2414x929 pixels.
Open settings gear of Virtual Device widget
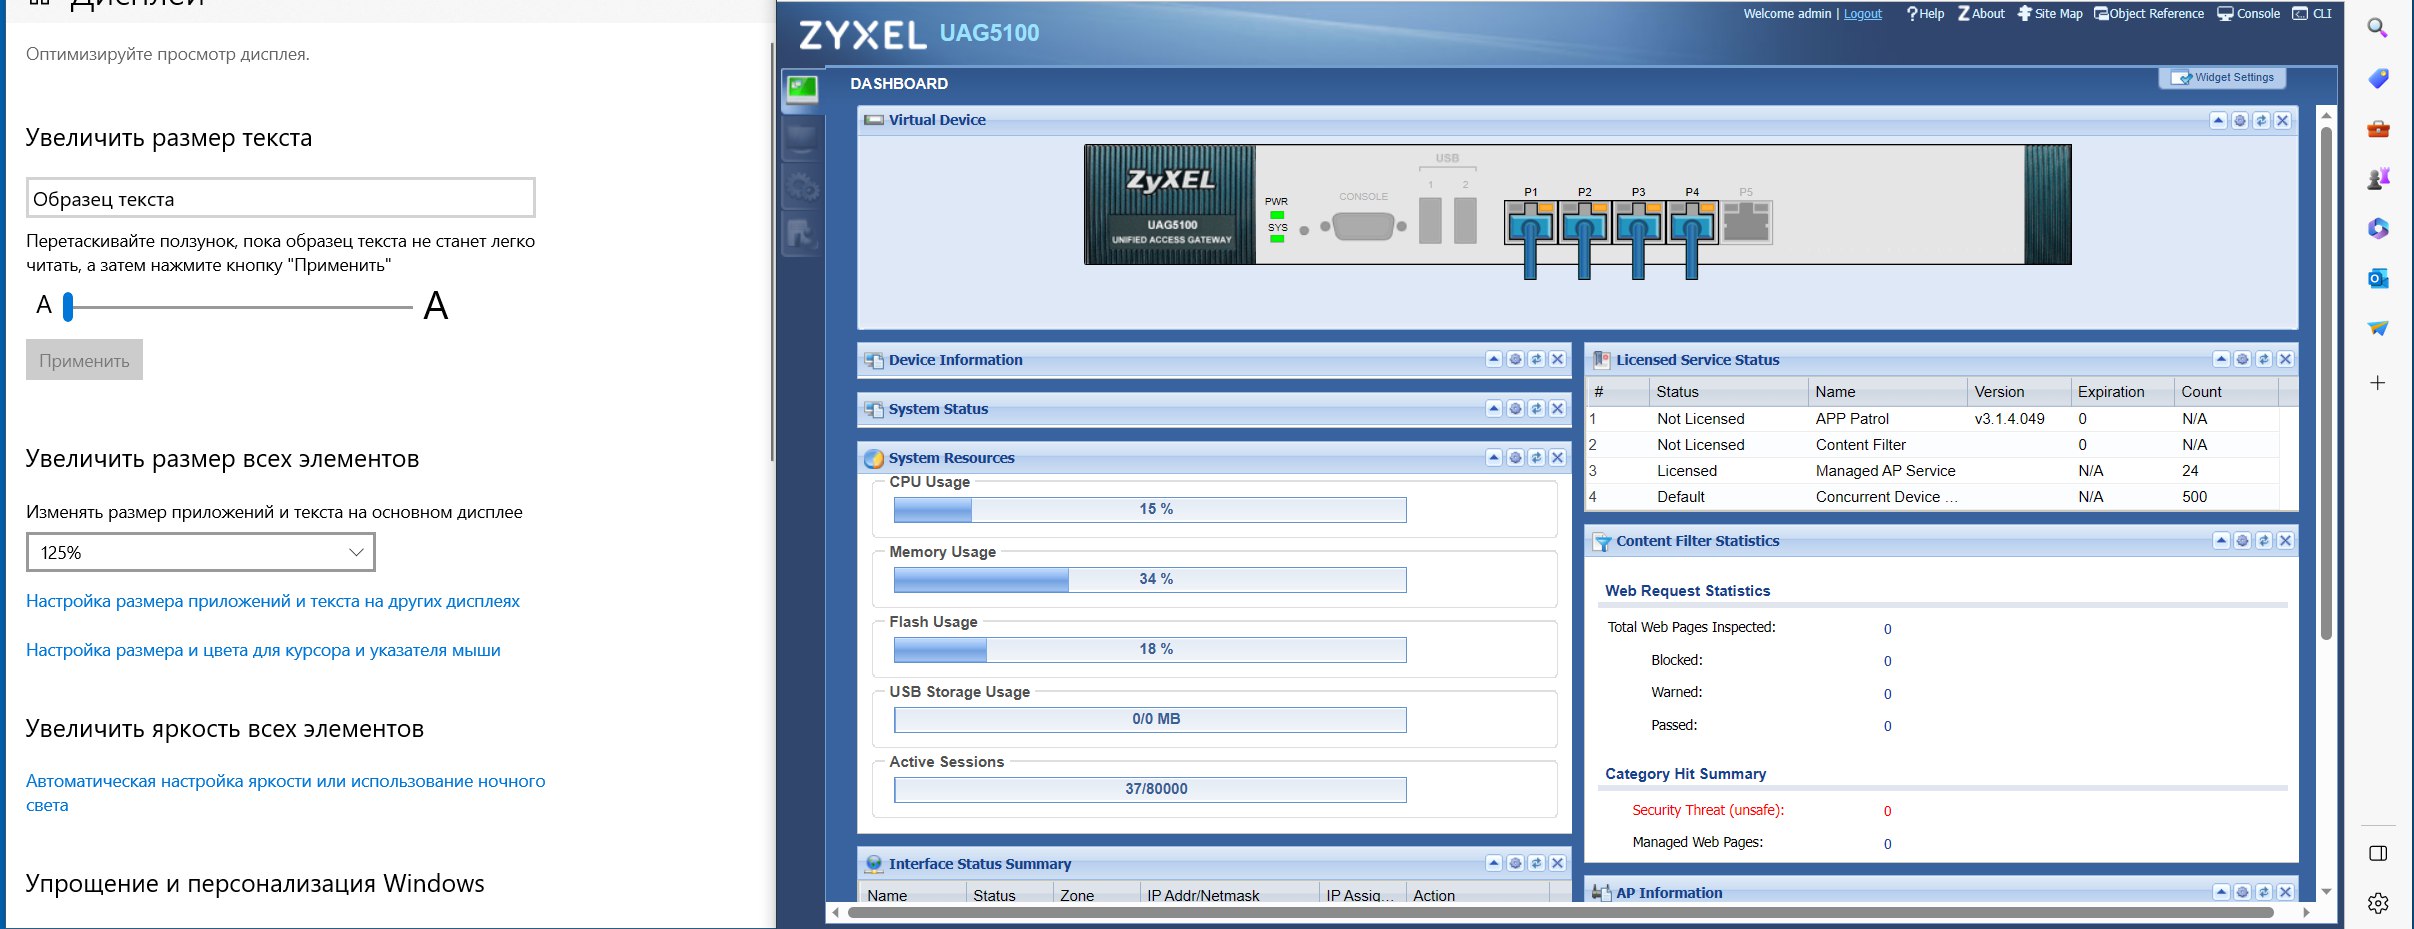tap(2240, 121)
